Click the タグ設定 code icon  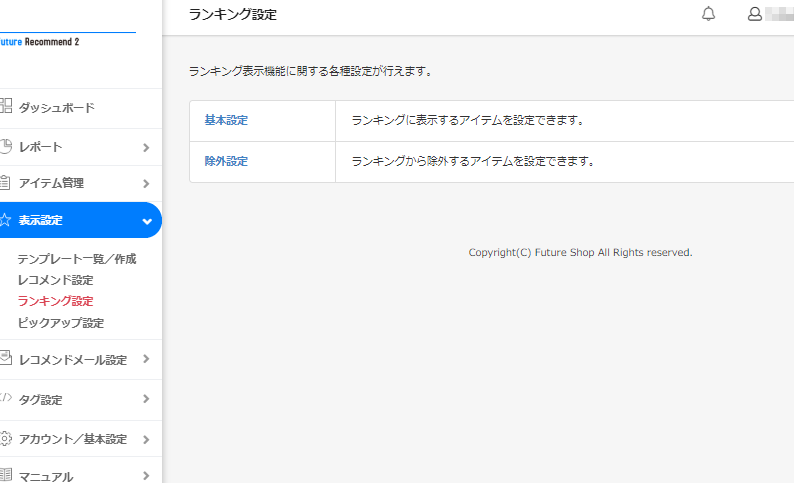(6, 397)
